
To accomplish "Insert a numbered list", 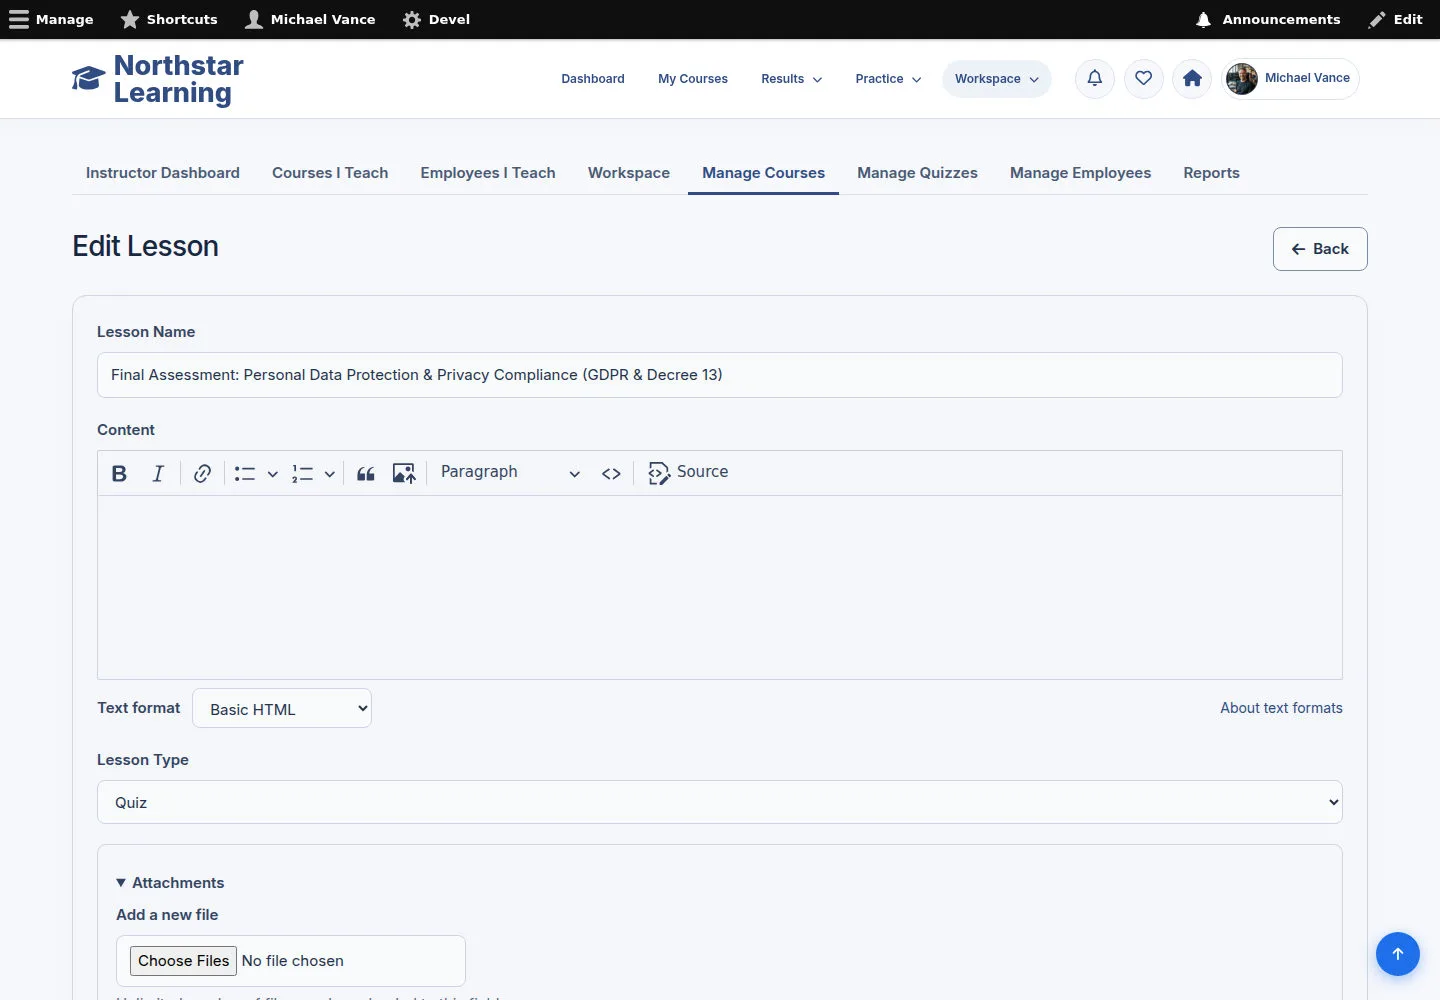I will [303, 473].
